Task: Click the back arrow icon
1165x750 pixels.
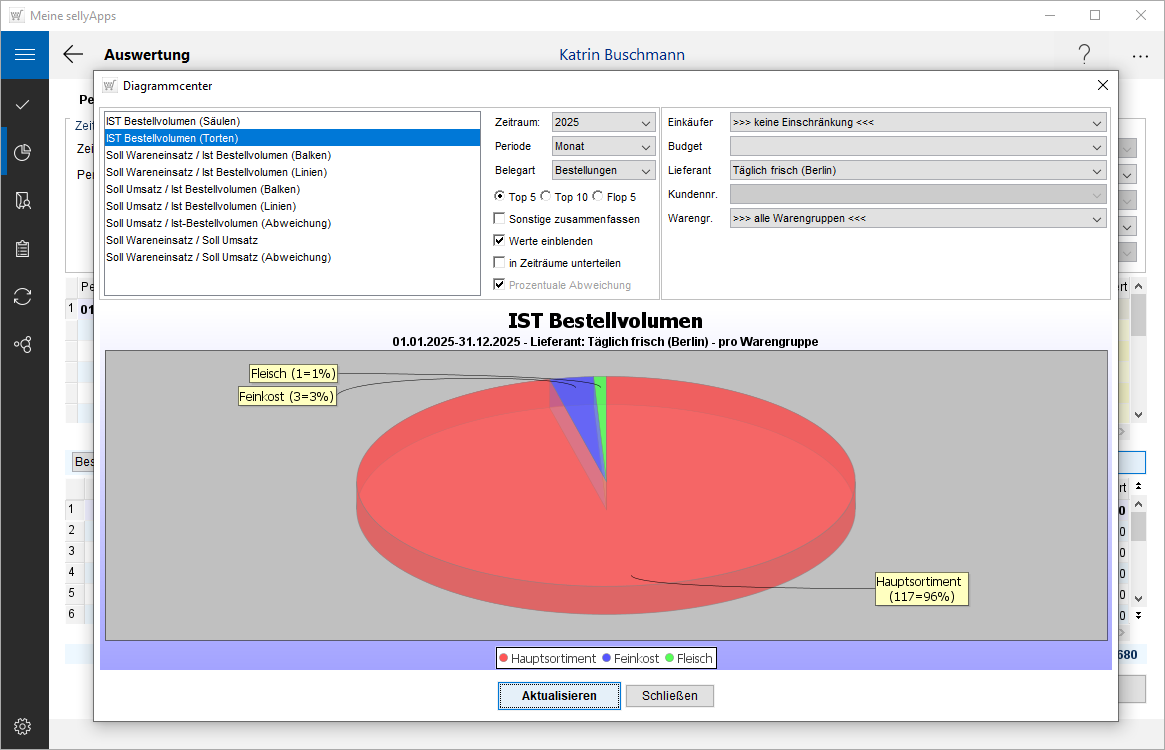Action: [73, 55]
